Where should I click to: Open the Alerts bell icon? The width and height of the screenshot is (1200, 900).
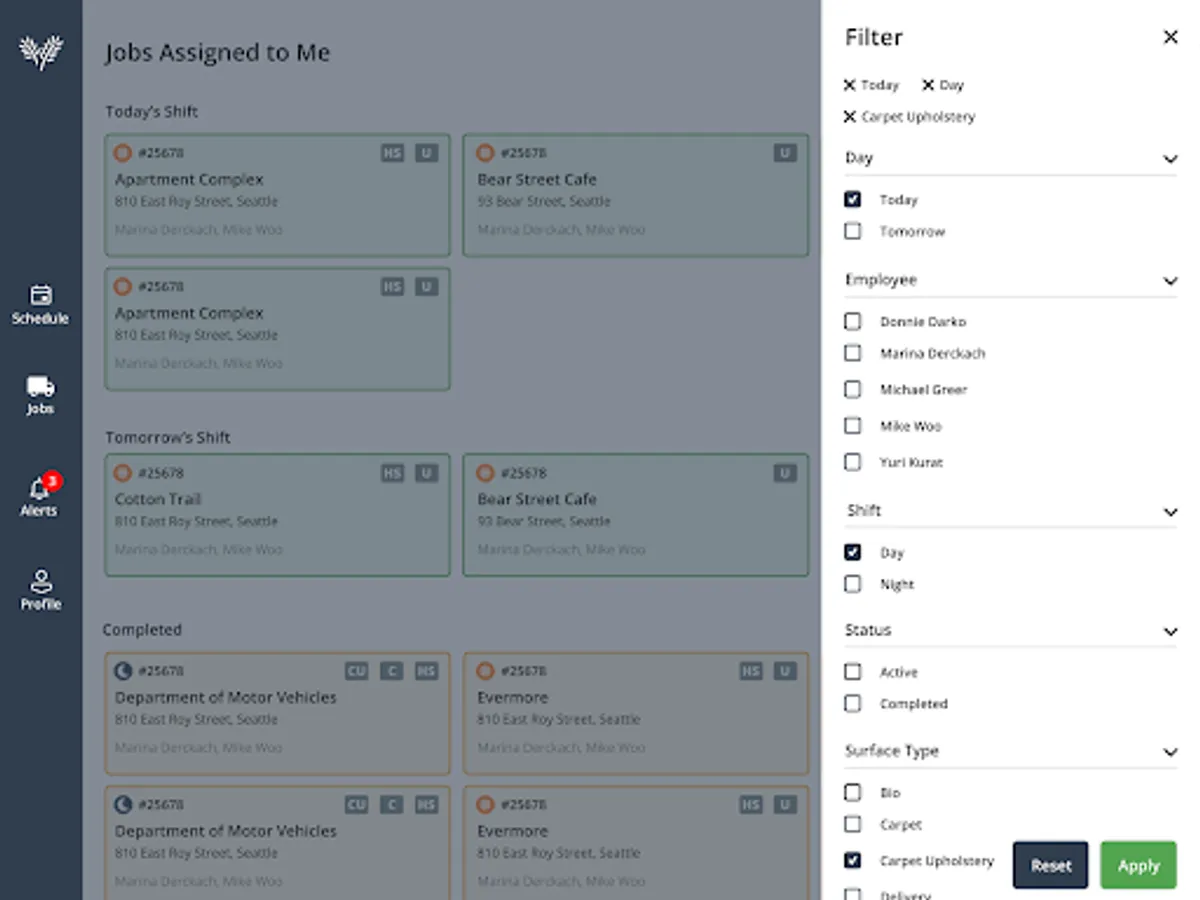click(x=40, y=489)
